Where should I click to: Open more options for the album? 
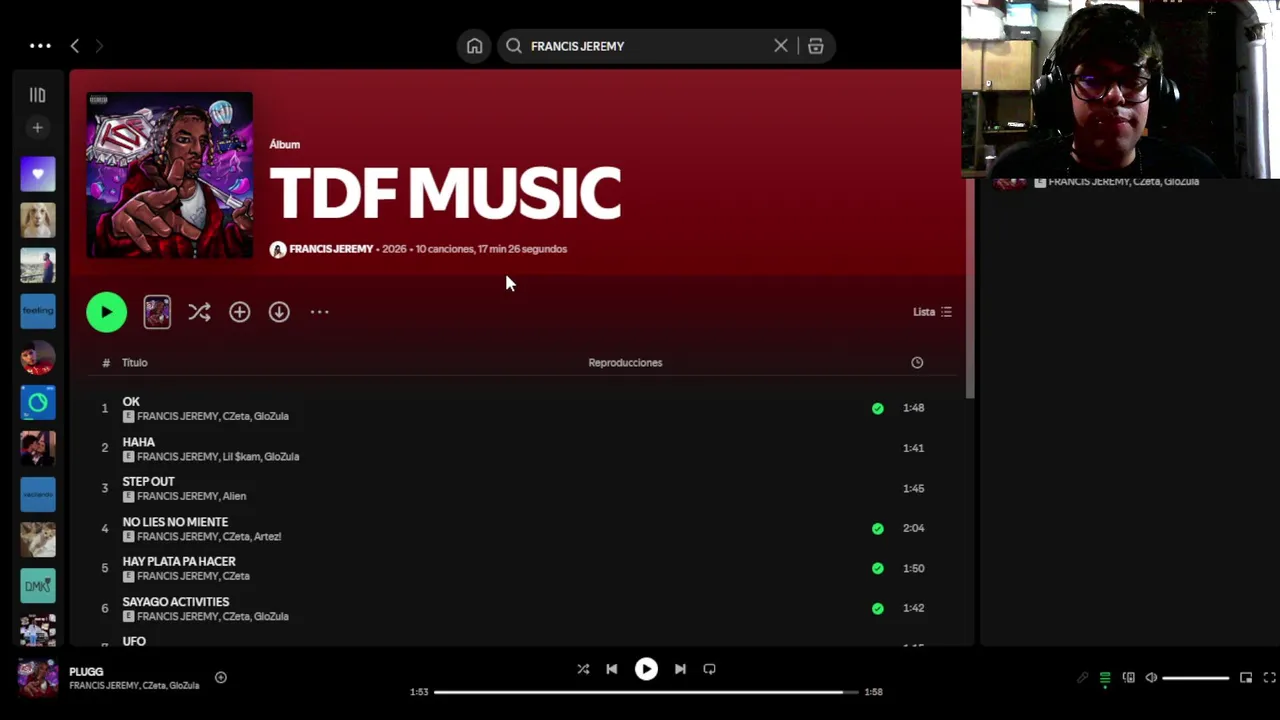[319, 312]
